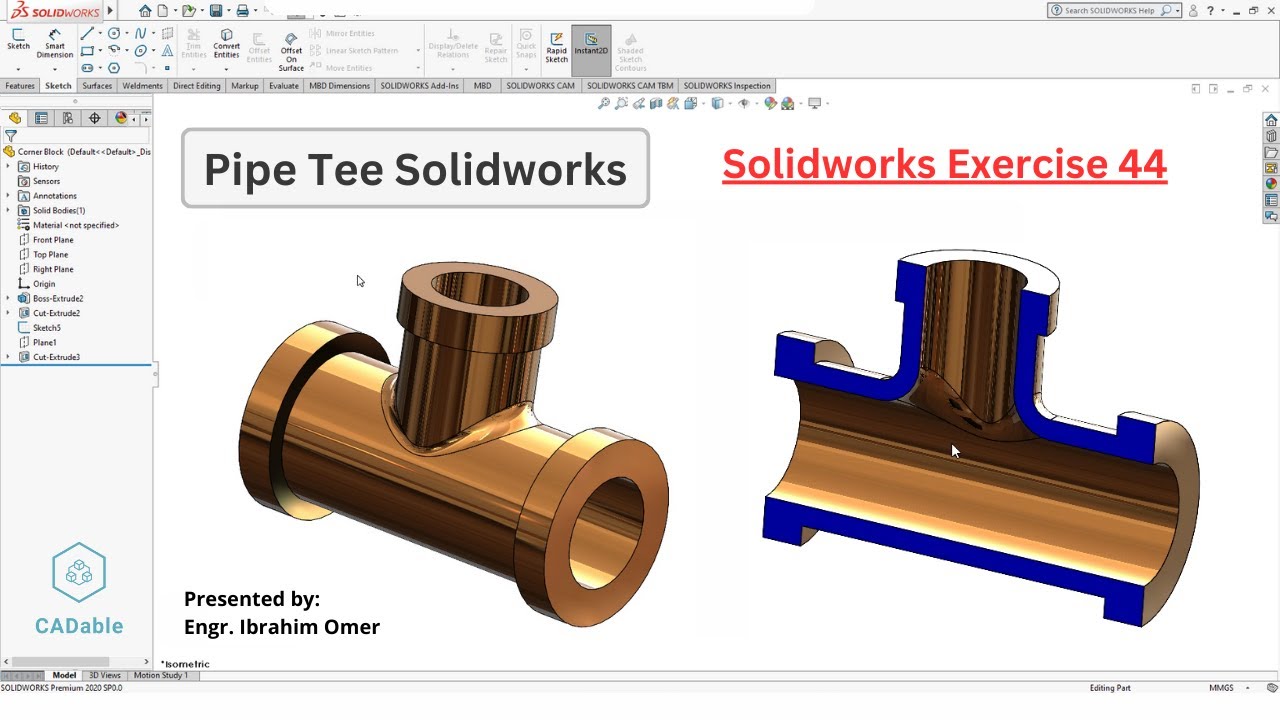This screenshot has width=1280, height=720.
Task: Expand Solid Bodies(1)
Action: coord(8,210)
